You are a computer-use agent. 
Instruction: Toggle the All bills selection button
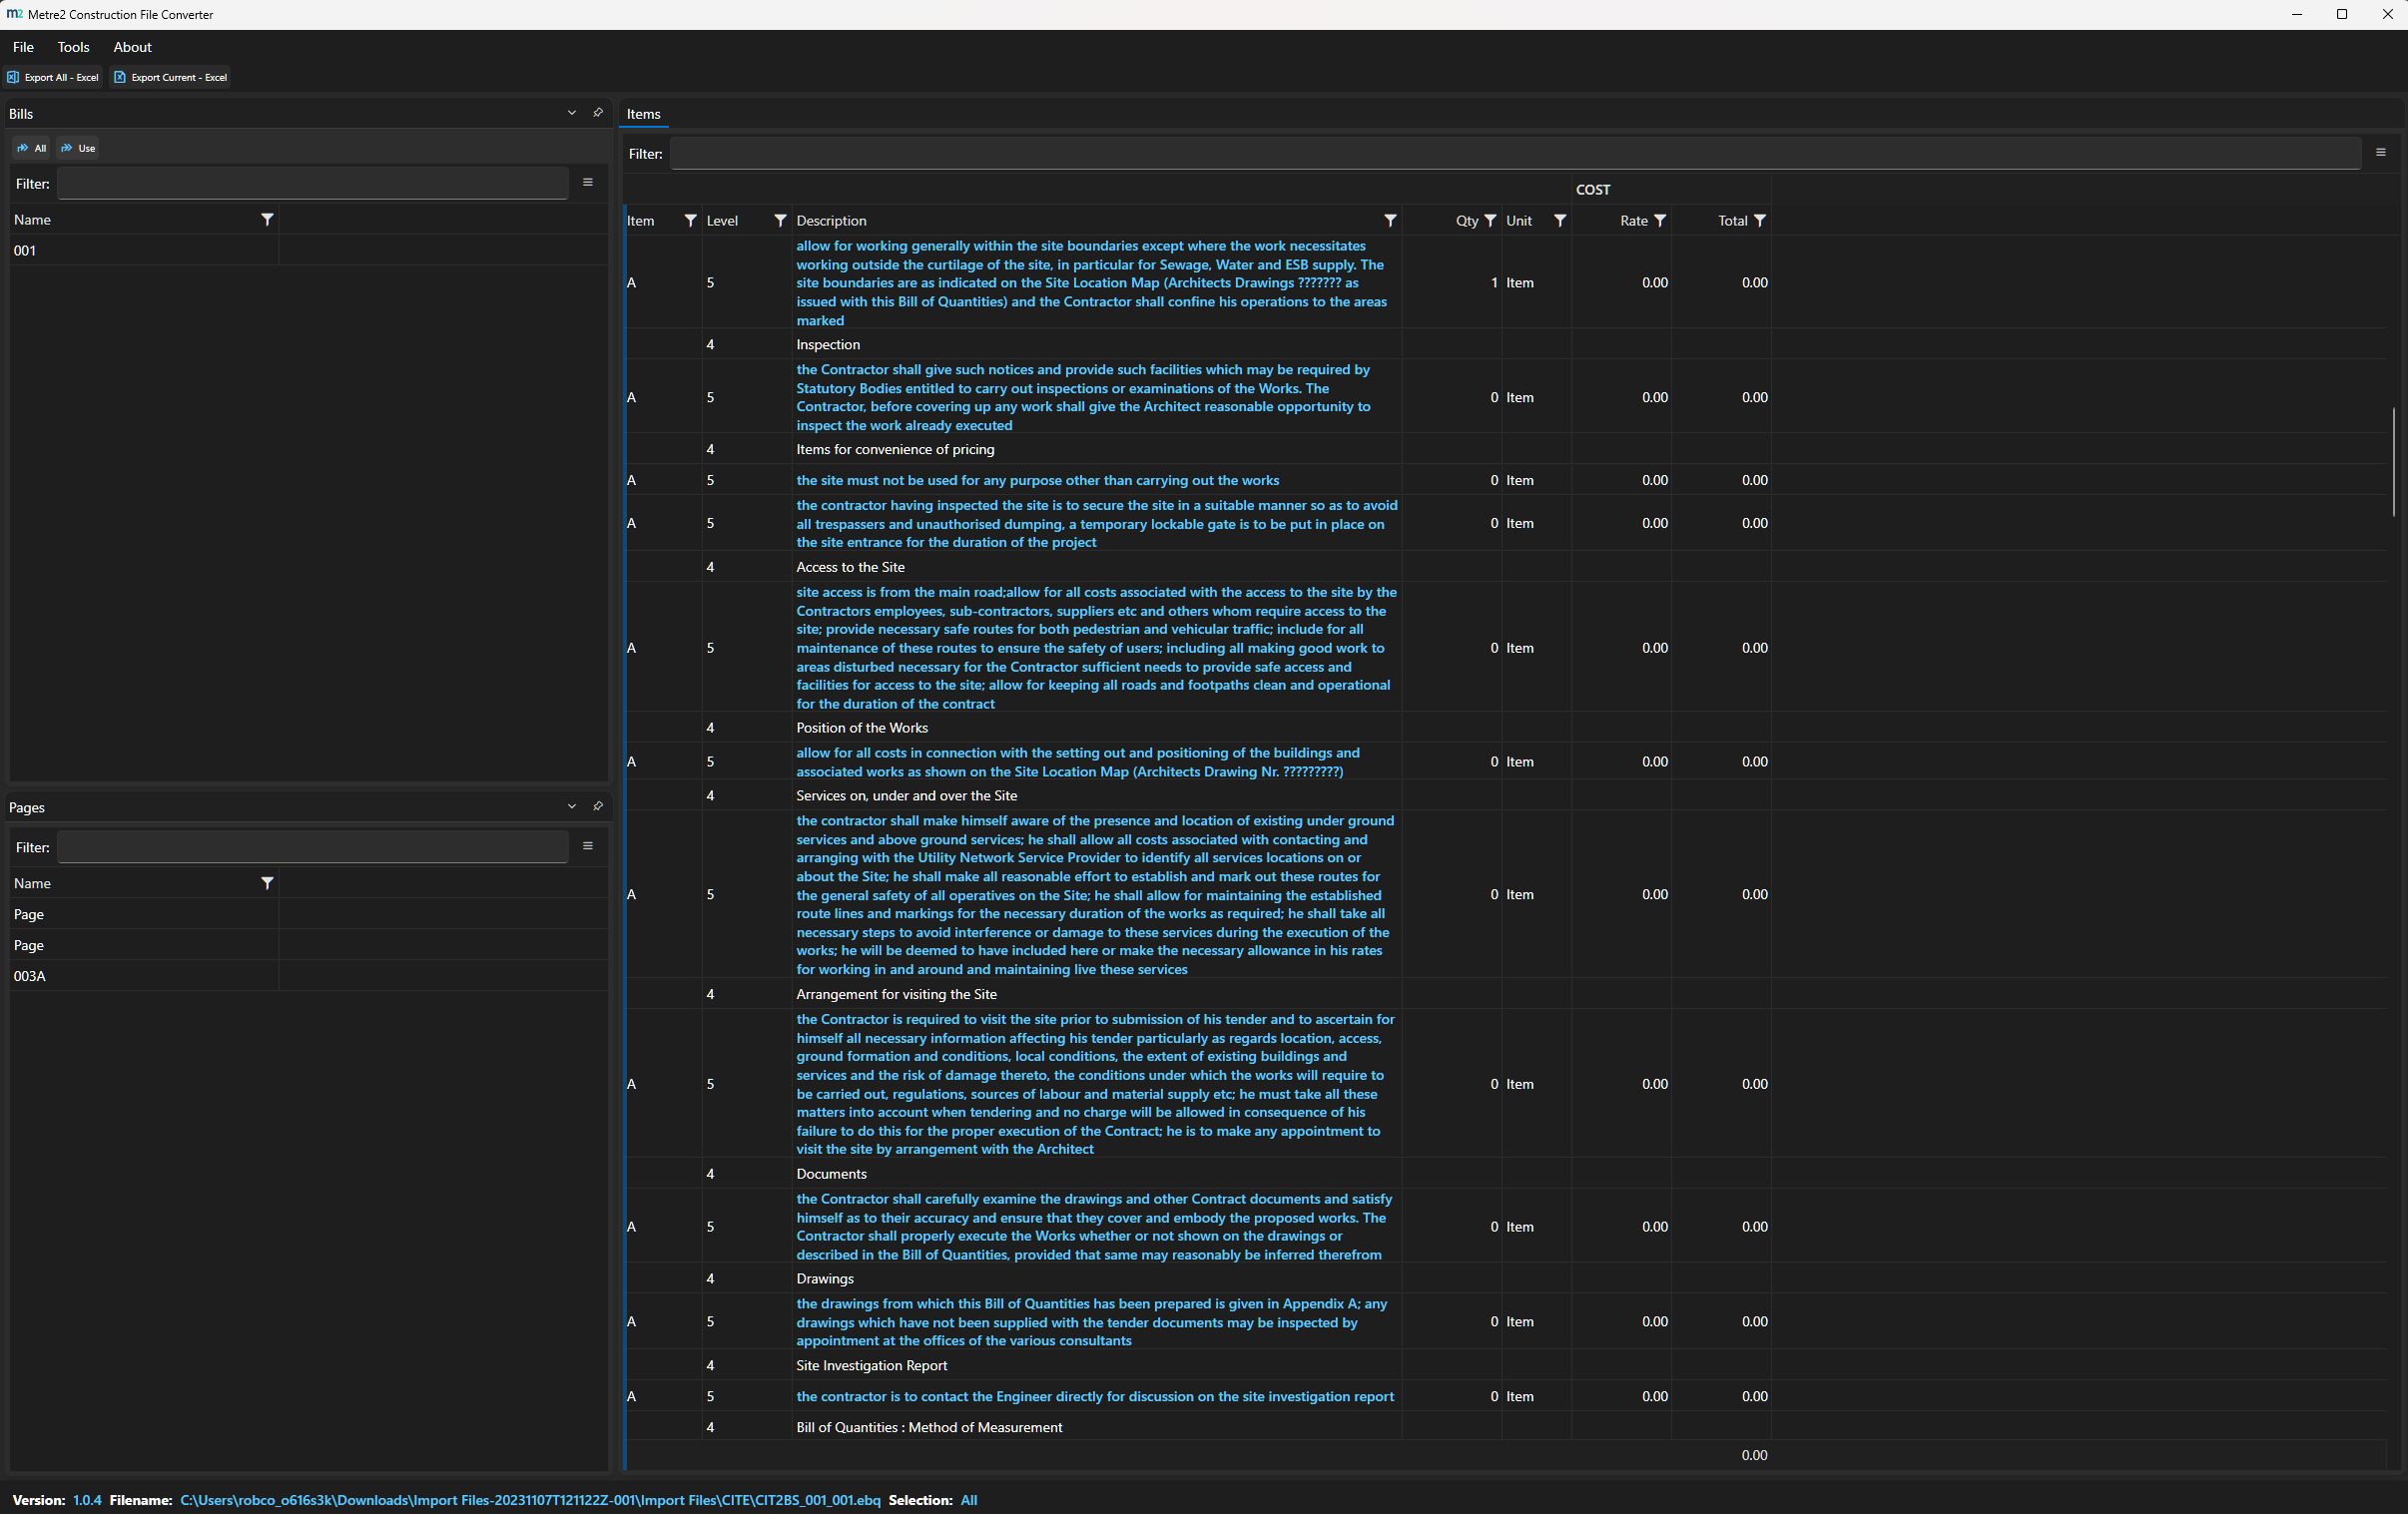tap(32, 148)
